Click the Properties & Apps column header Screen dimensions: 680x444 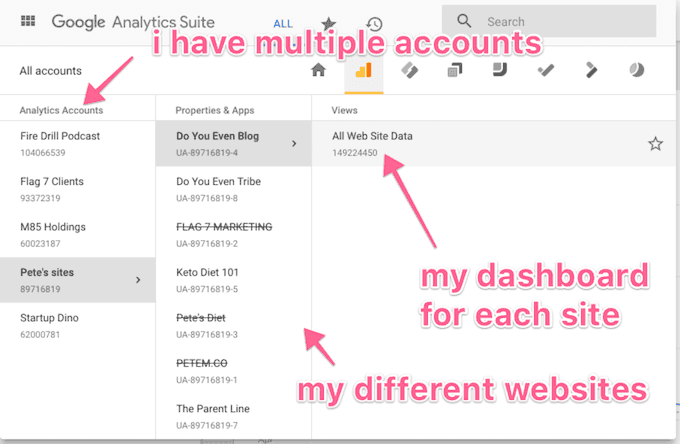[x=215, y=110]
